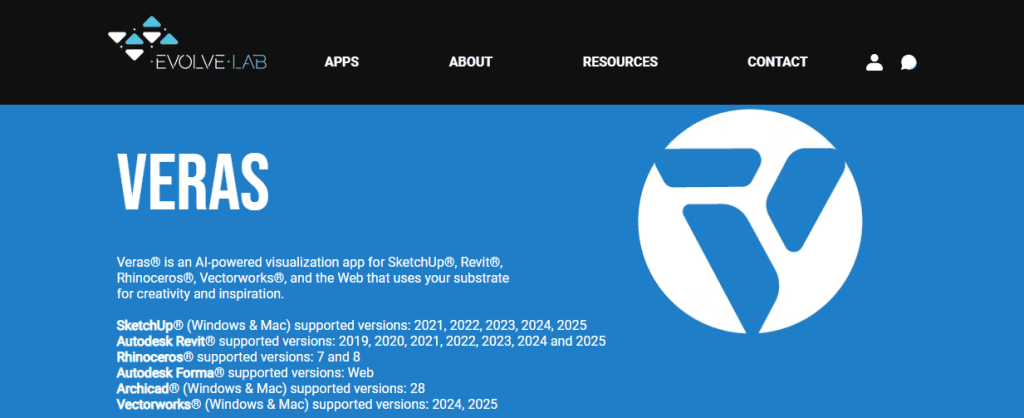Click the Evolve Lab triangle logo icon
This screenshot has height=418, width=1024.
click(x=136, y=38)
